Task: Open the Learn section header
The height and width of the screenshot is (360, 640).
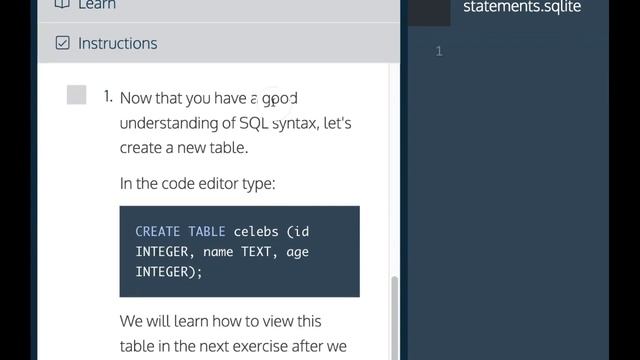Action: tap(218, 11)
